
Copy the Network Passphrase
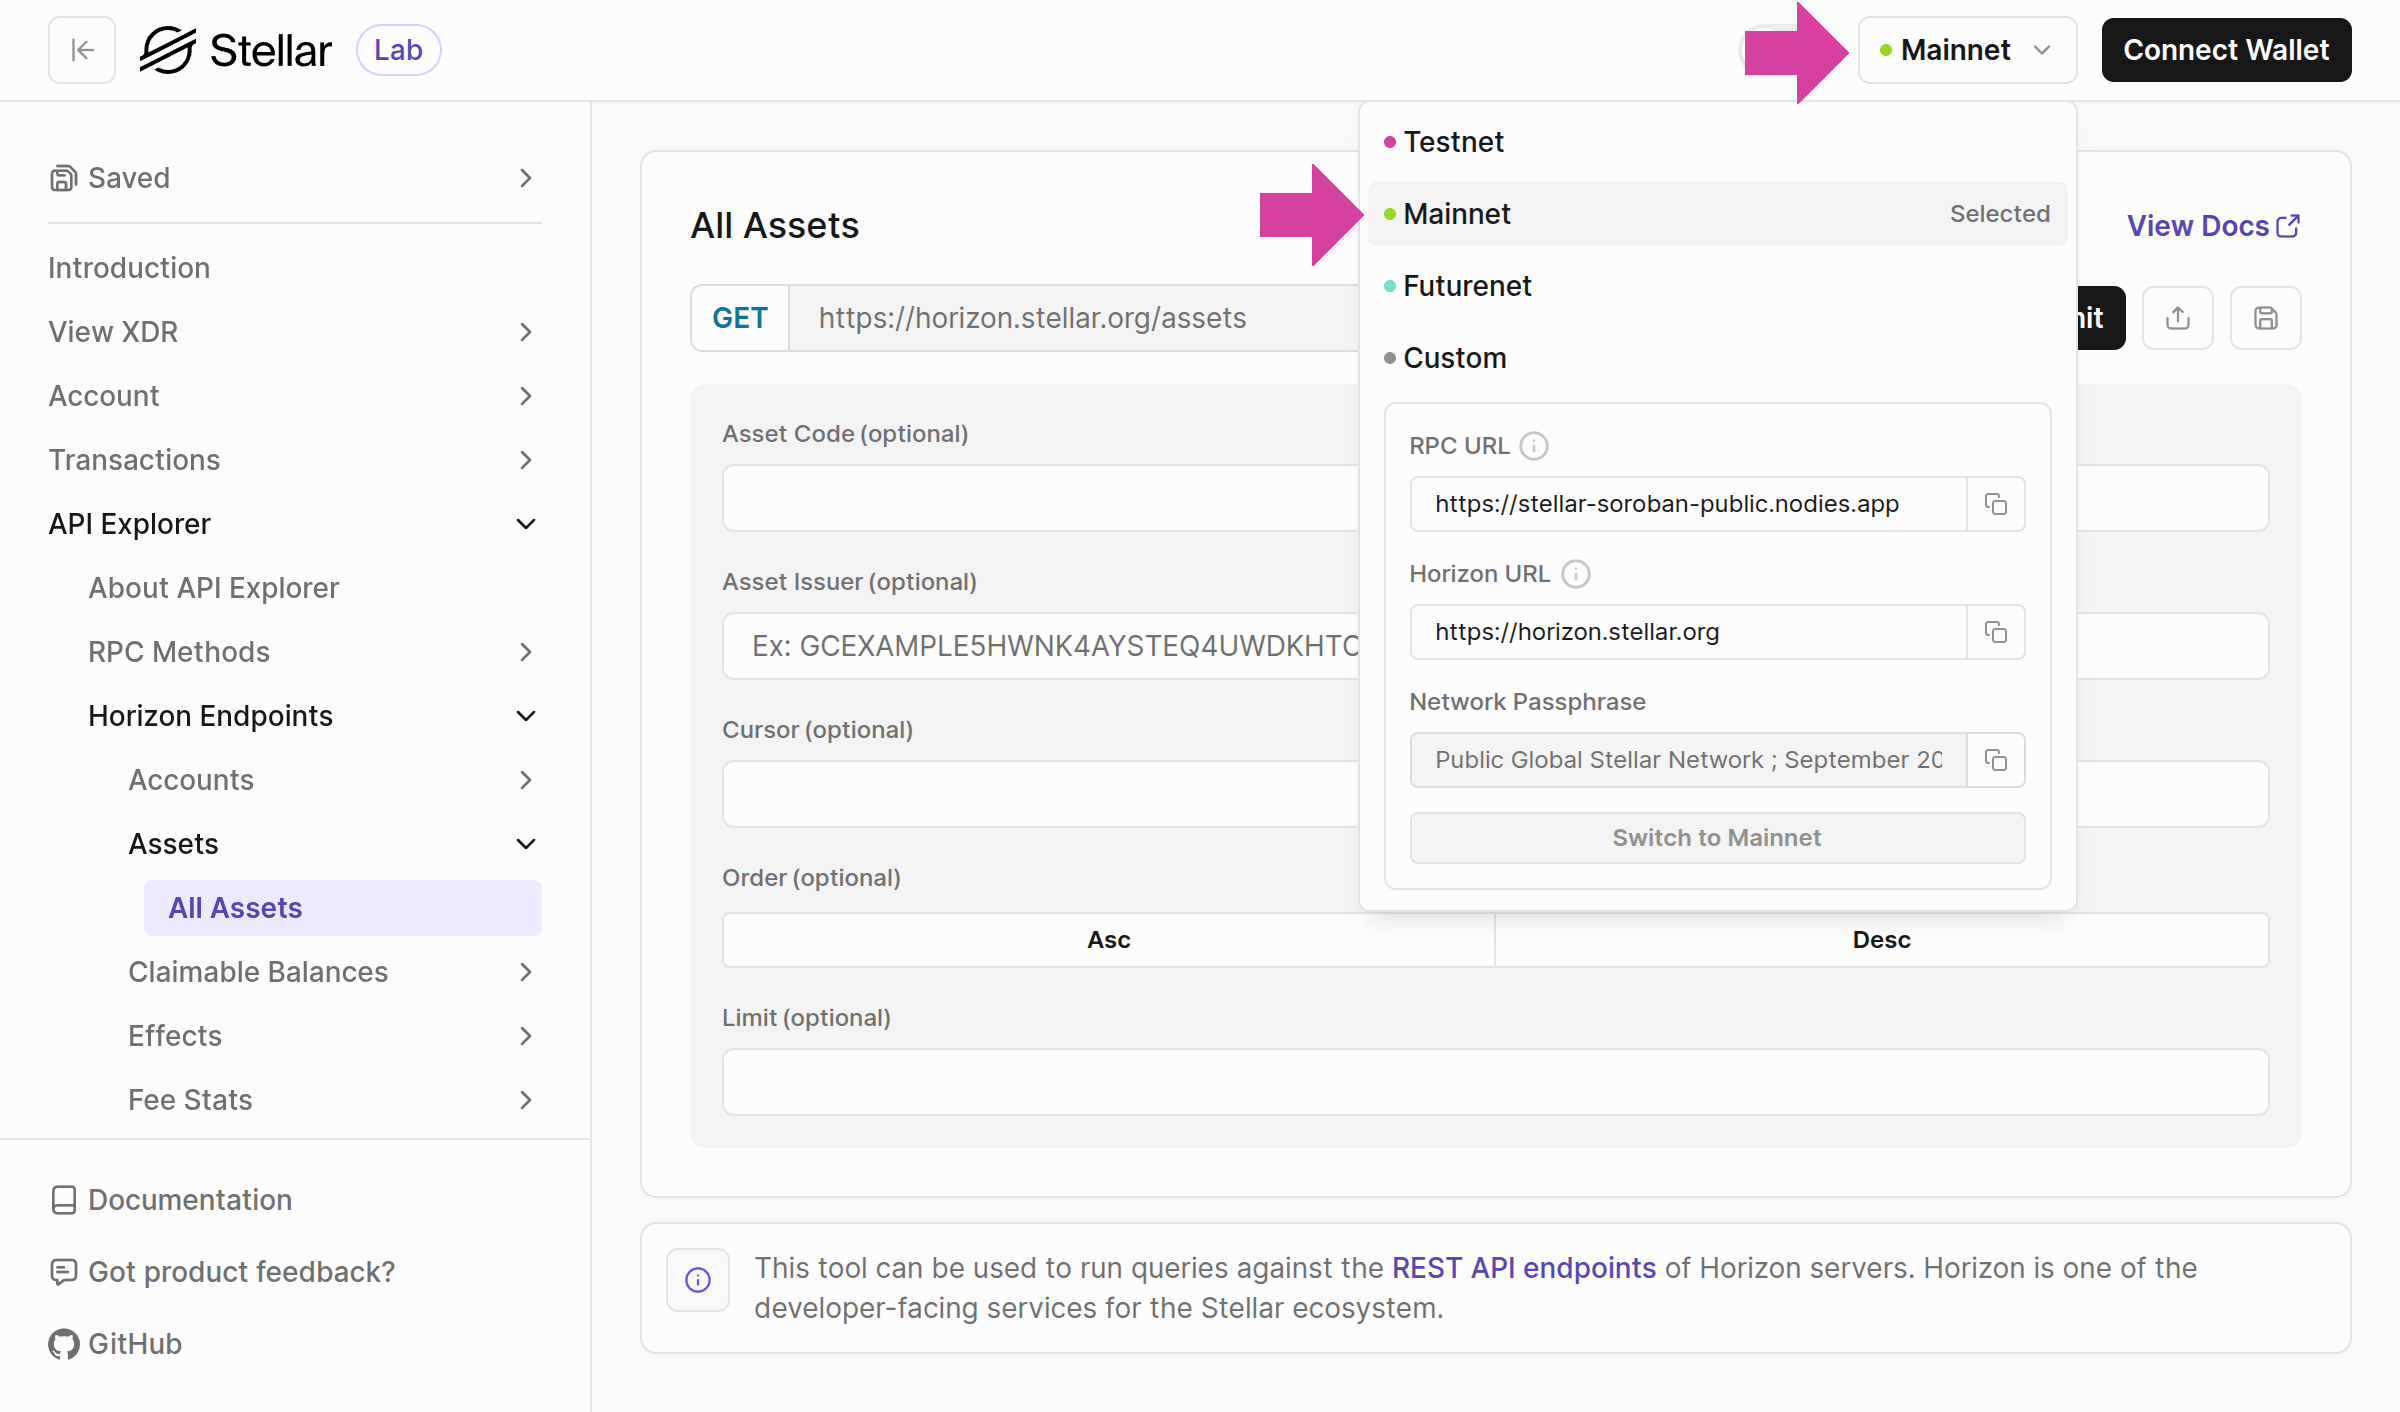pos(1995,760)
